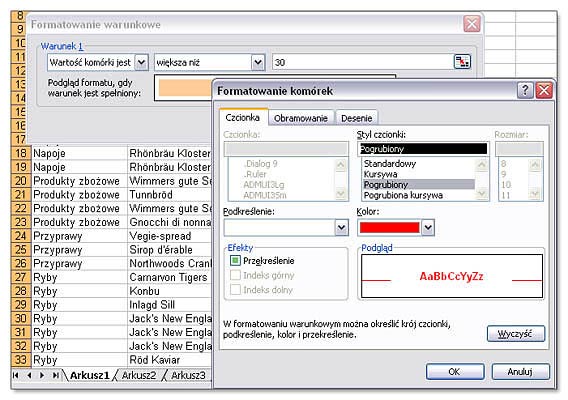This screenshot has height=400, width=568.
Task: Click the condition value field containing 30
Action: 363,62
